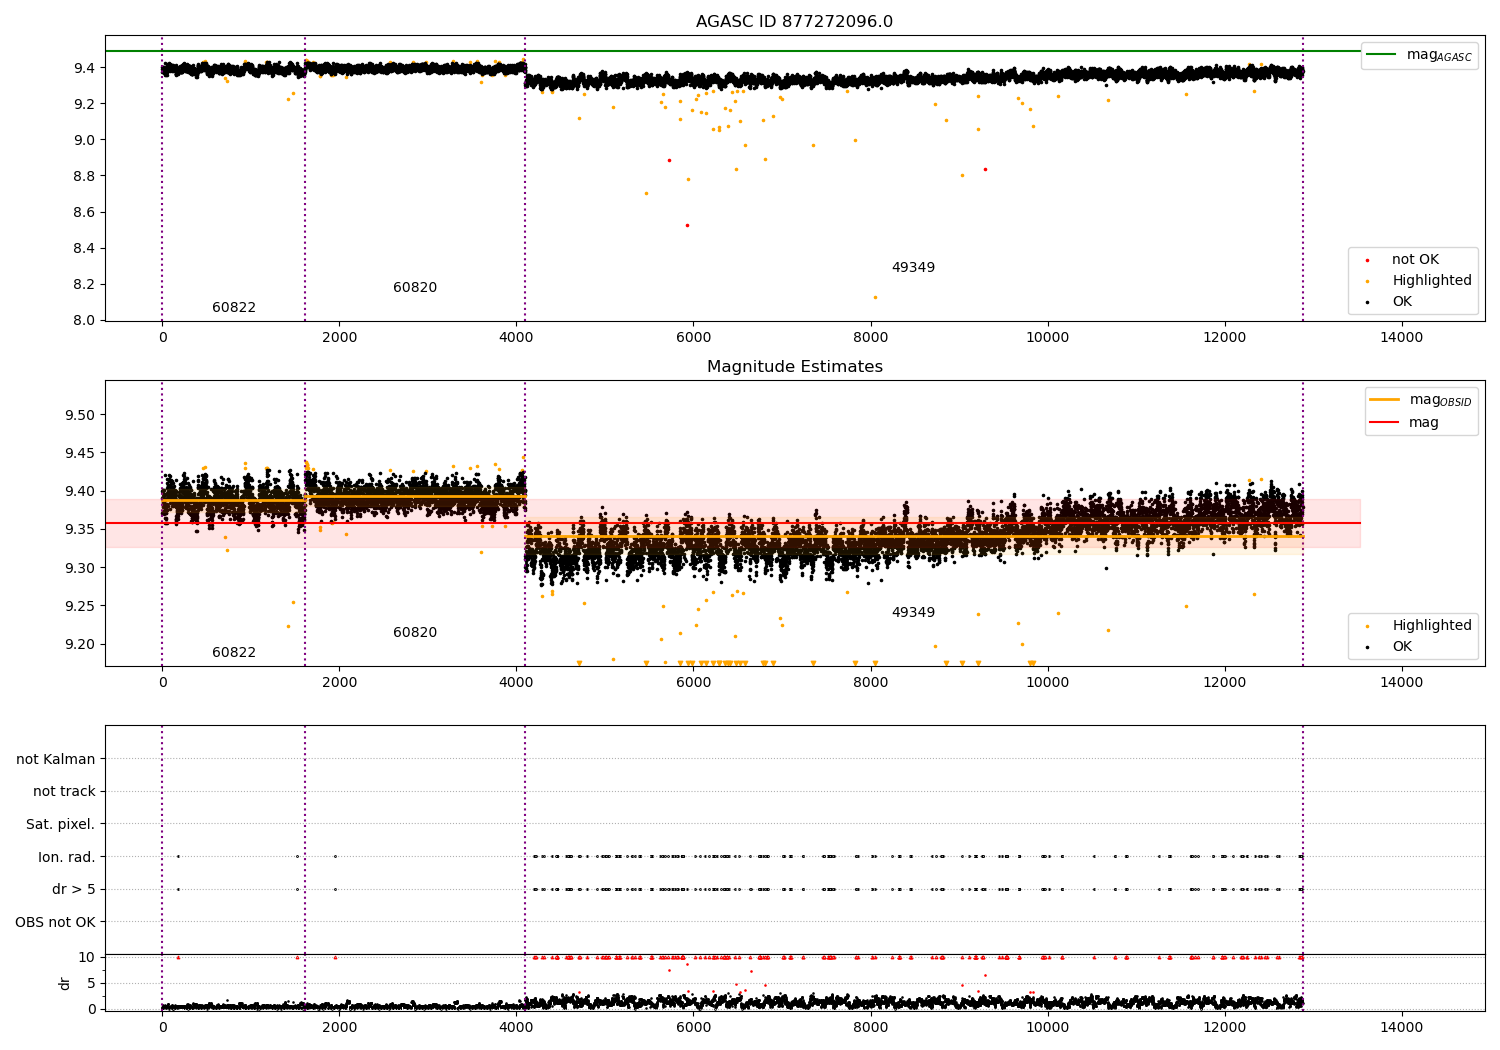The height and width of the screenshot is (1050, 1500).
Task: Click the 60822 obsid annotation in top plot
Action: [x=234, y=308]
